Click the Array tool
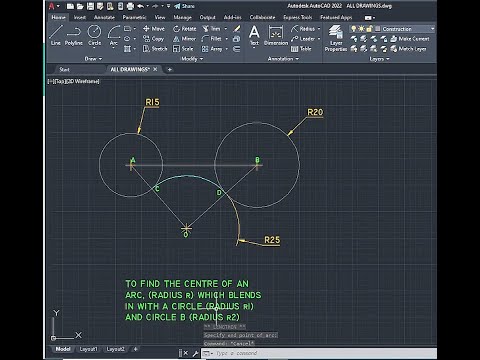Image resolution: width=480 pixels, height=360 pixels. click(x=212, y=49)
